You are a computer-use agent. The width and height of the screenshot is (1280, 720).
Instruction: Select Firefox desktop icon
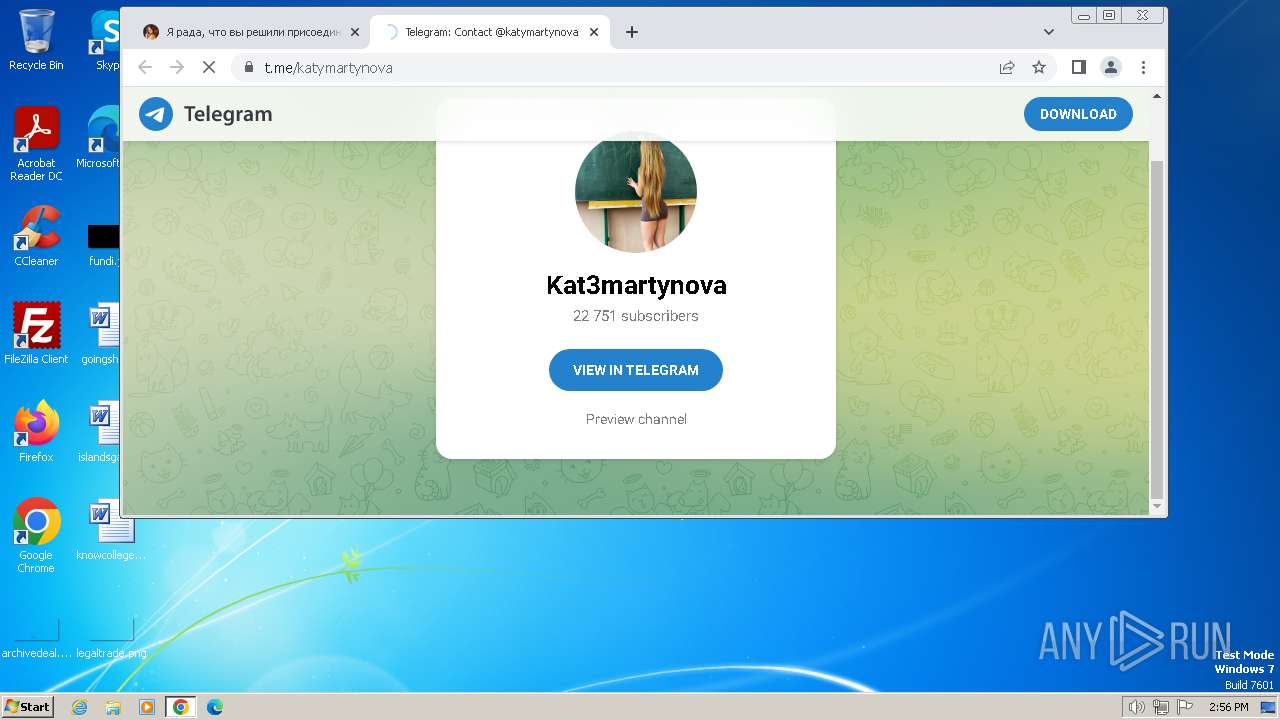36,432
